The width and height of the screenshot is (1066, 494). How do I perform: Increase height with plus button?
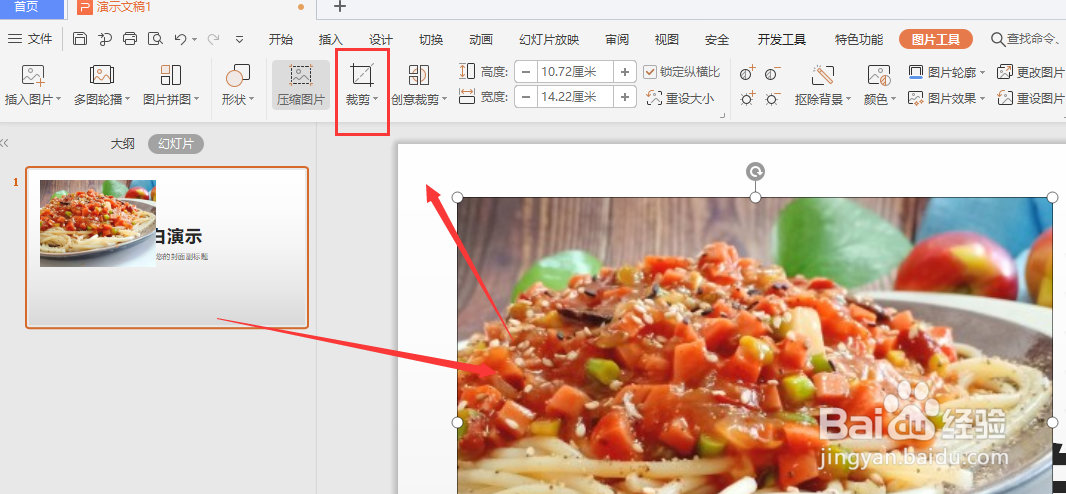coord(625,72)
